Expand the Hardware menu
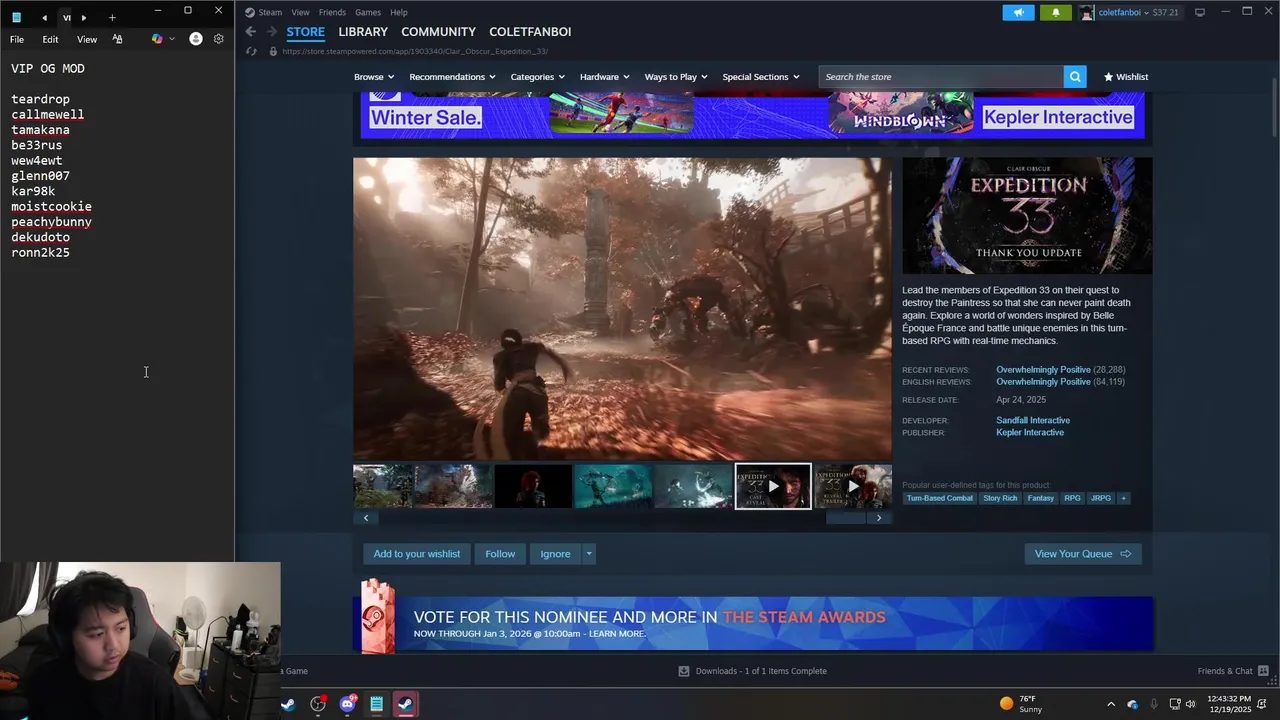 [x=605, y=77]
